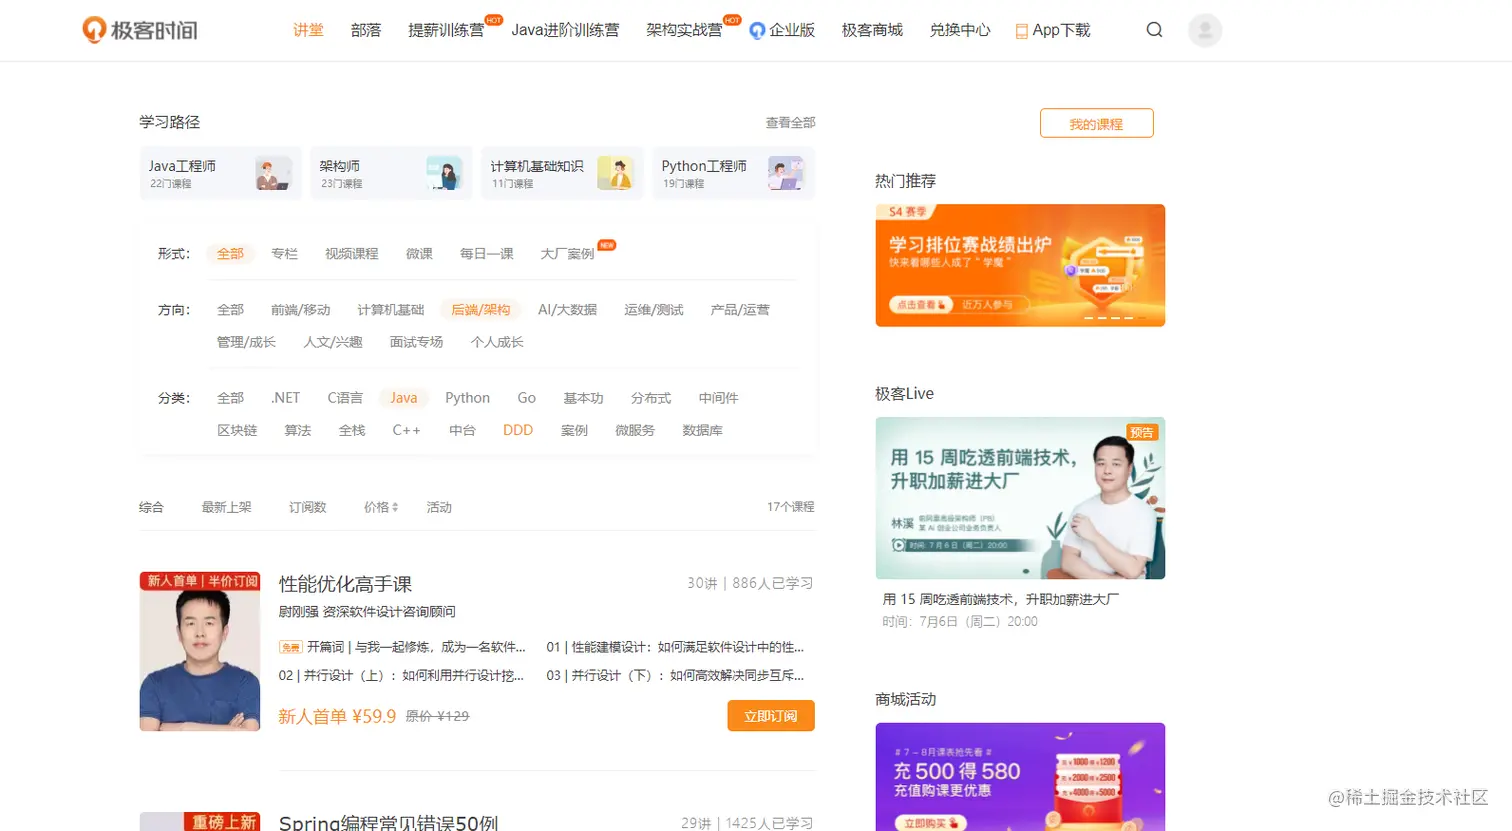Open 架构实战营 in the navigation
Viewport: 1512px width, 831px height.
tap(684, 30)
